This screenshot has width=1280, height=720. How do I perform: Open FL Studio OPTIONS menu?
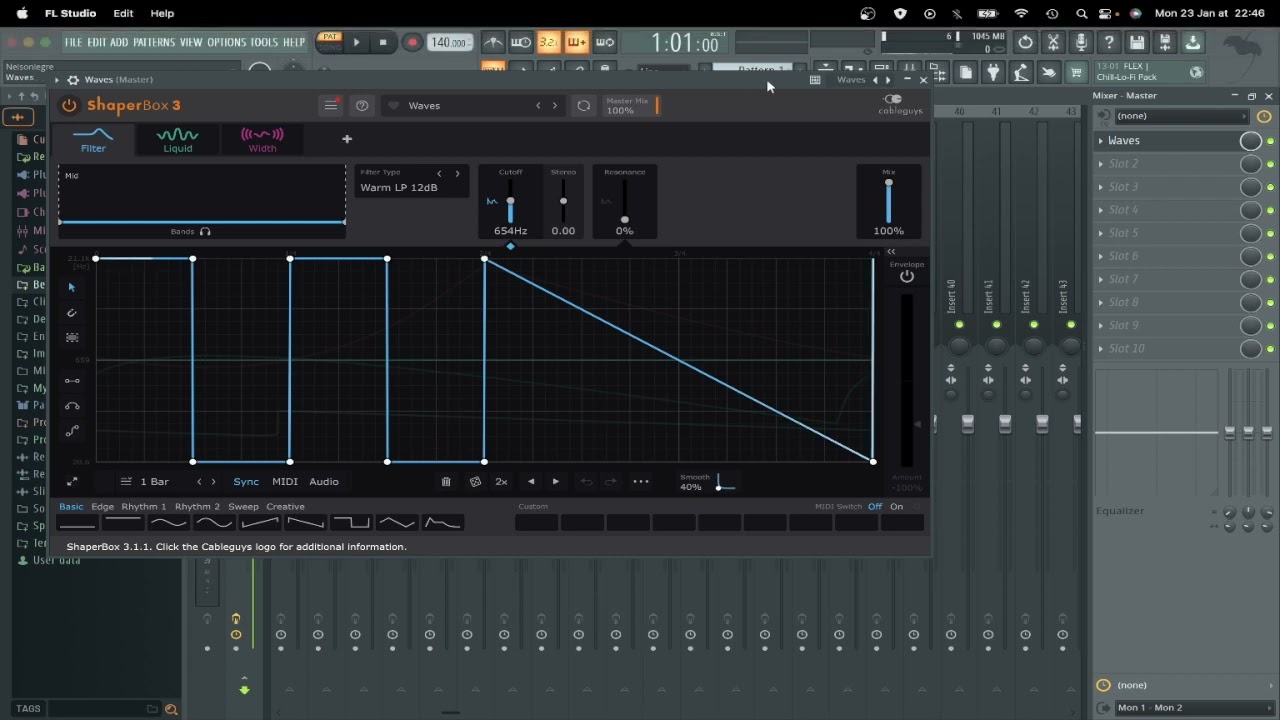226,42
